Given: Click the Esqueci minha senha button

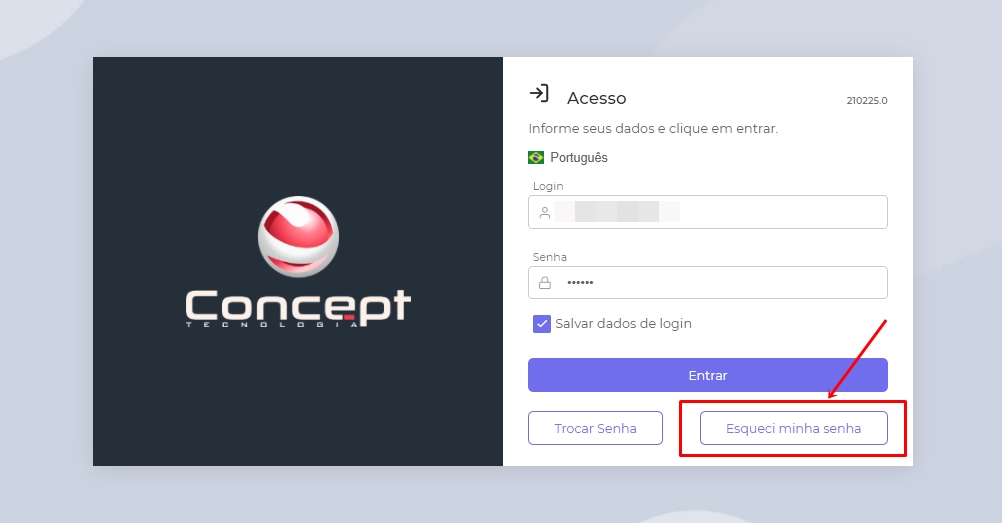Looking at the screenshot, I should pos(794,428).
